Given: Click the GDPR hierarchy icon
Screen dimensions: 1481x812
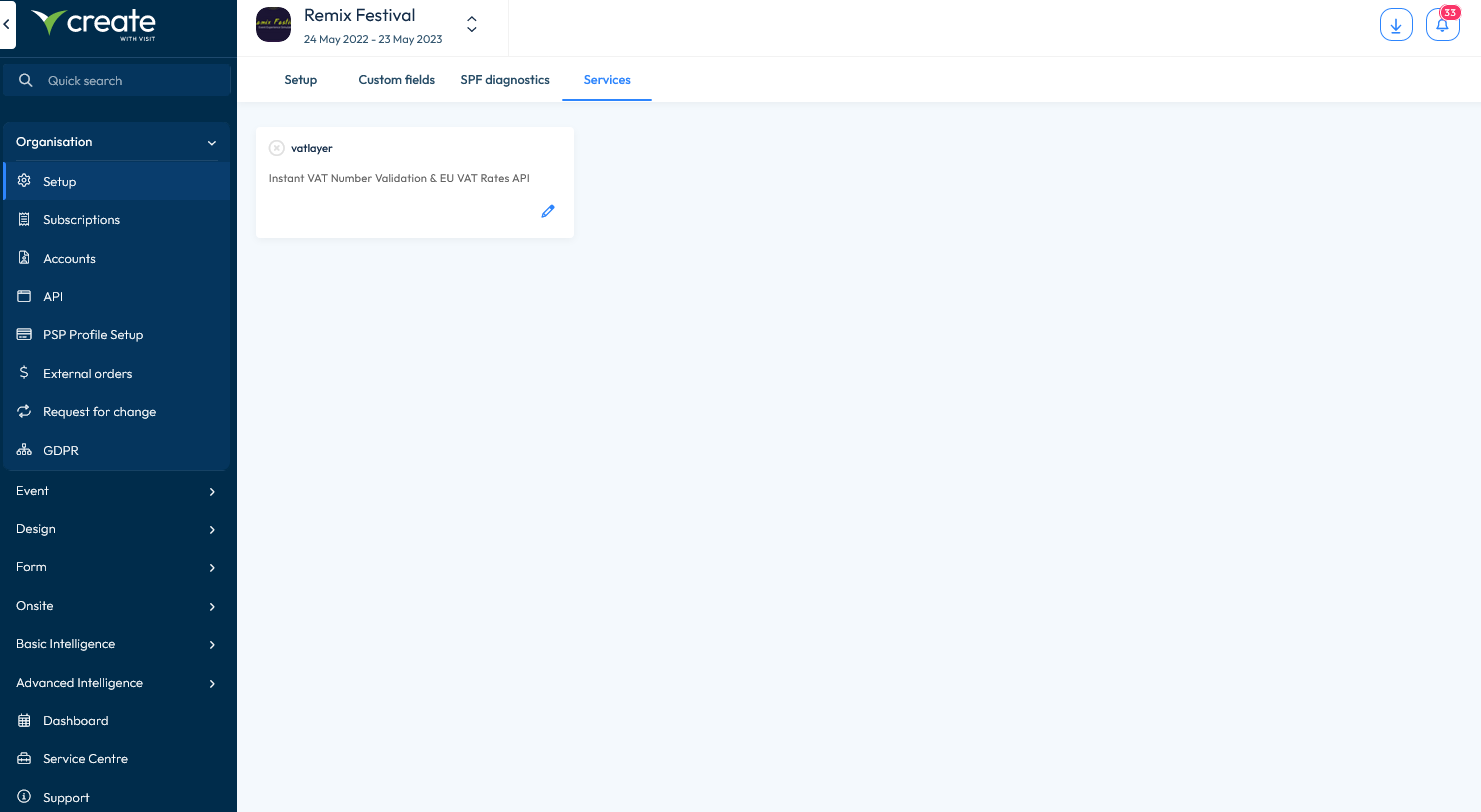Looking at the screenshot, I should 25,450.
